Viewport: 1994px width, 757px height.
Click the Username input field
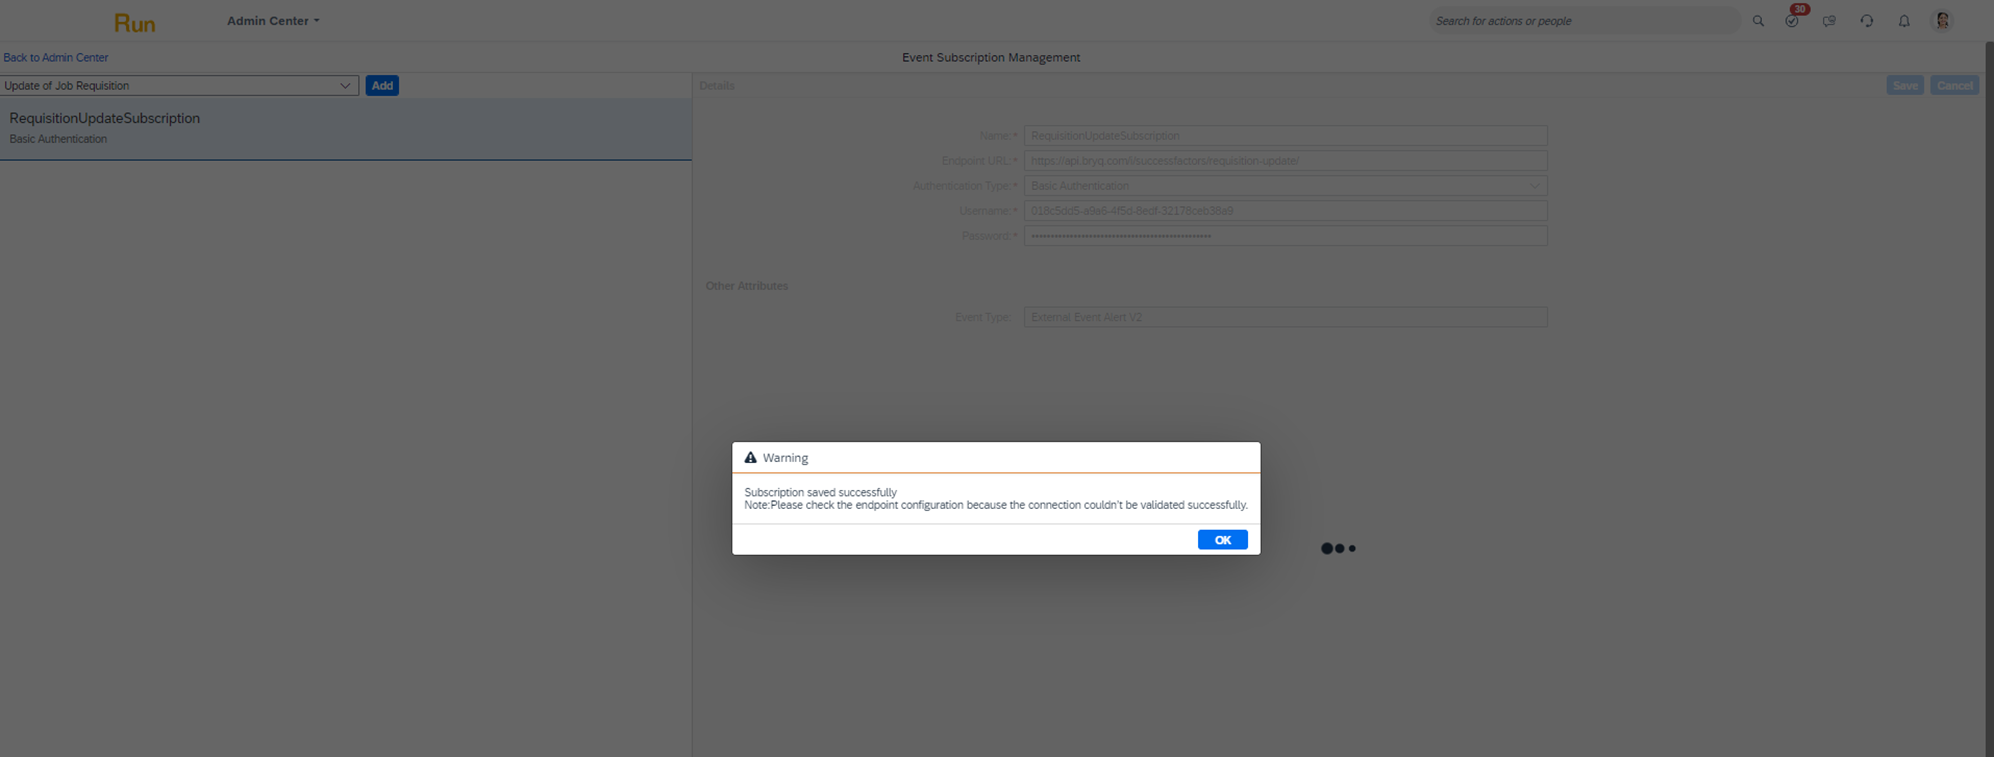click(1284, 211)
